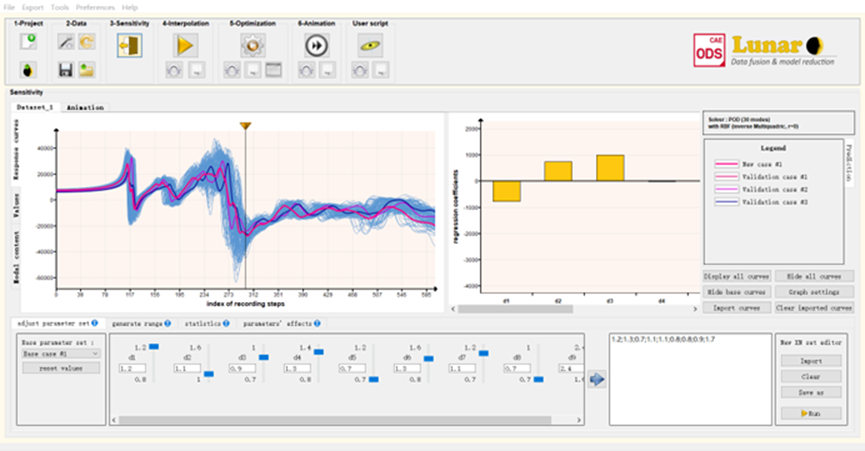Click the d4 value input field
Screen dimensions: 865x451
click(x=297, y=368)
